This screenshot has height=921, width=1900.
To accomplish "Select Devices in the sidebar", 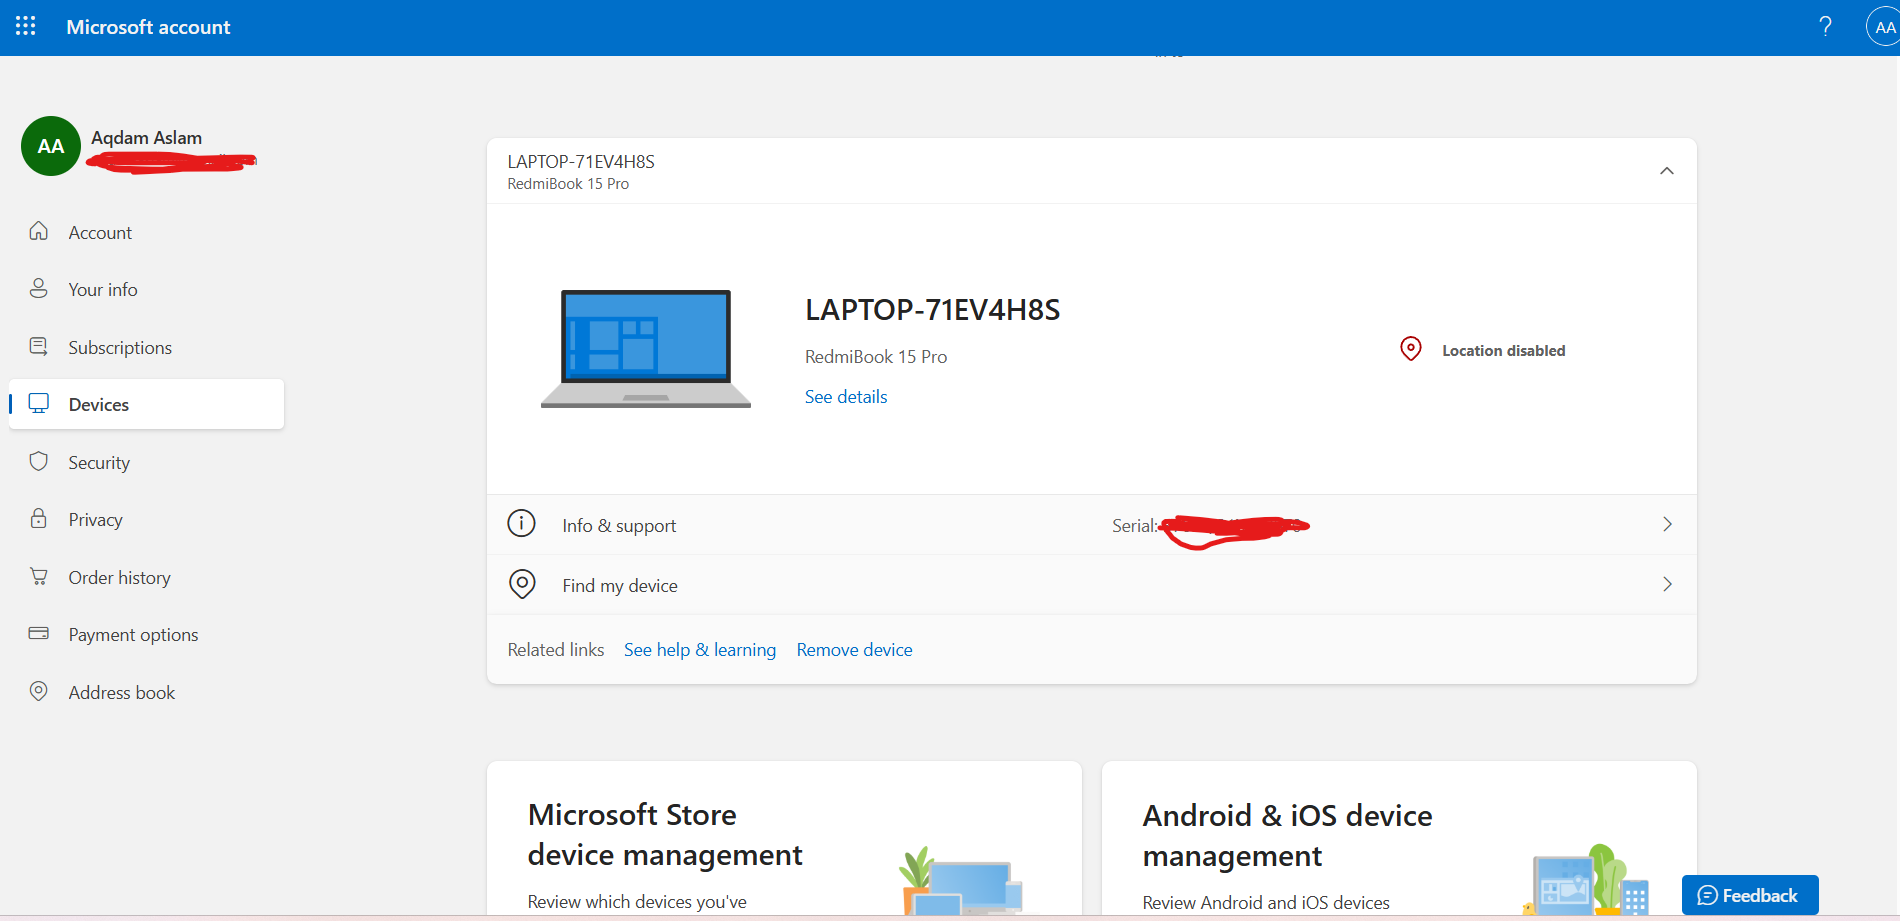I will [x=146, y=404].
